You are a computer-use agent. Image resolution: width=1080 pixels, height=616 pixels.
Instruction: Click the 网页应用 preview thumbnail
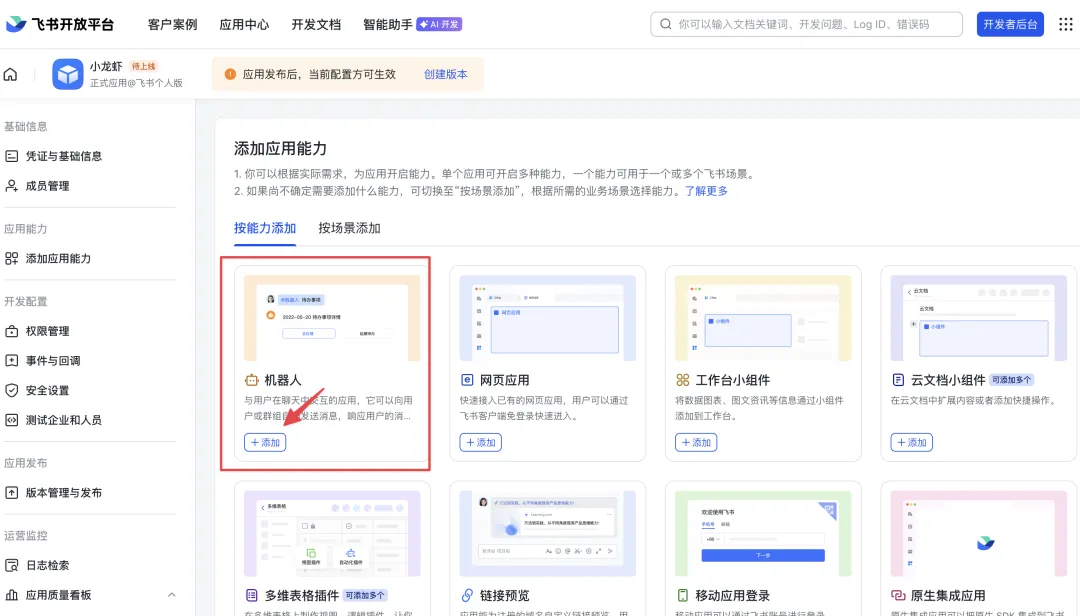pyautogui.click(x=548, y=318)
